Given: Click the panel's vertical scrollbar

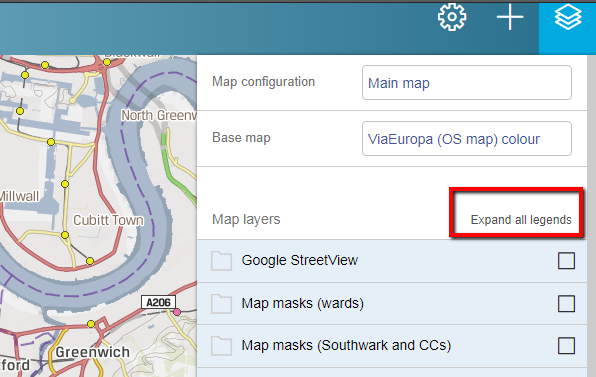Looking at the screenshot, I should (x=591, y=216).
